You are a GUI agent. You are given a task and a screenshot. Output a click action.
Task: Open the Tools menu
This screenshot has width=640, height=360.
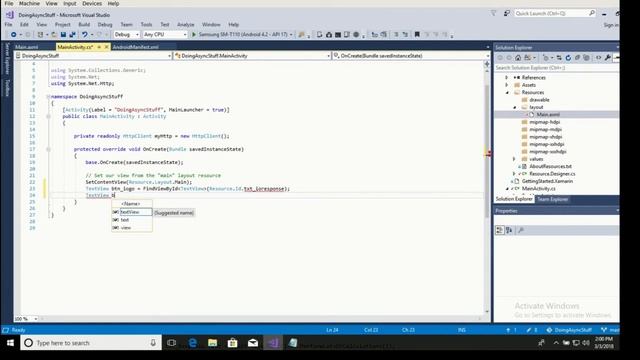click(146, 24)
